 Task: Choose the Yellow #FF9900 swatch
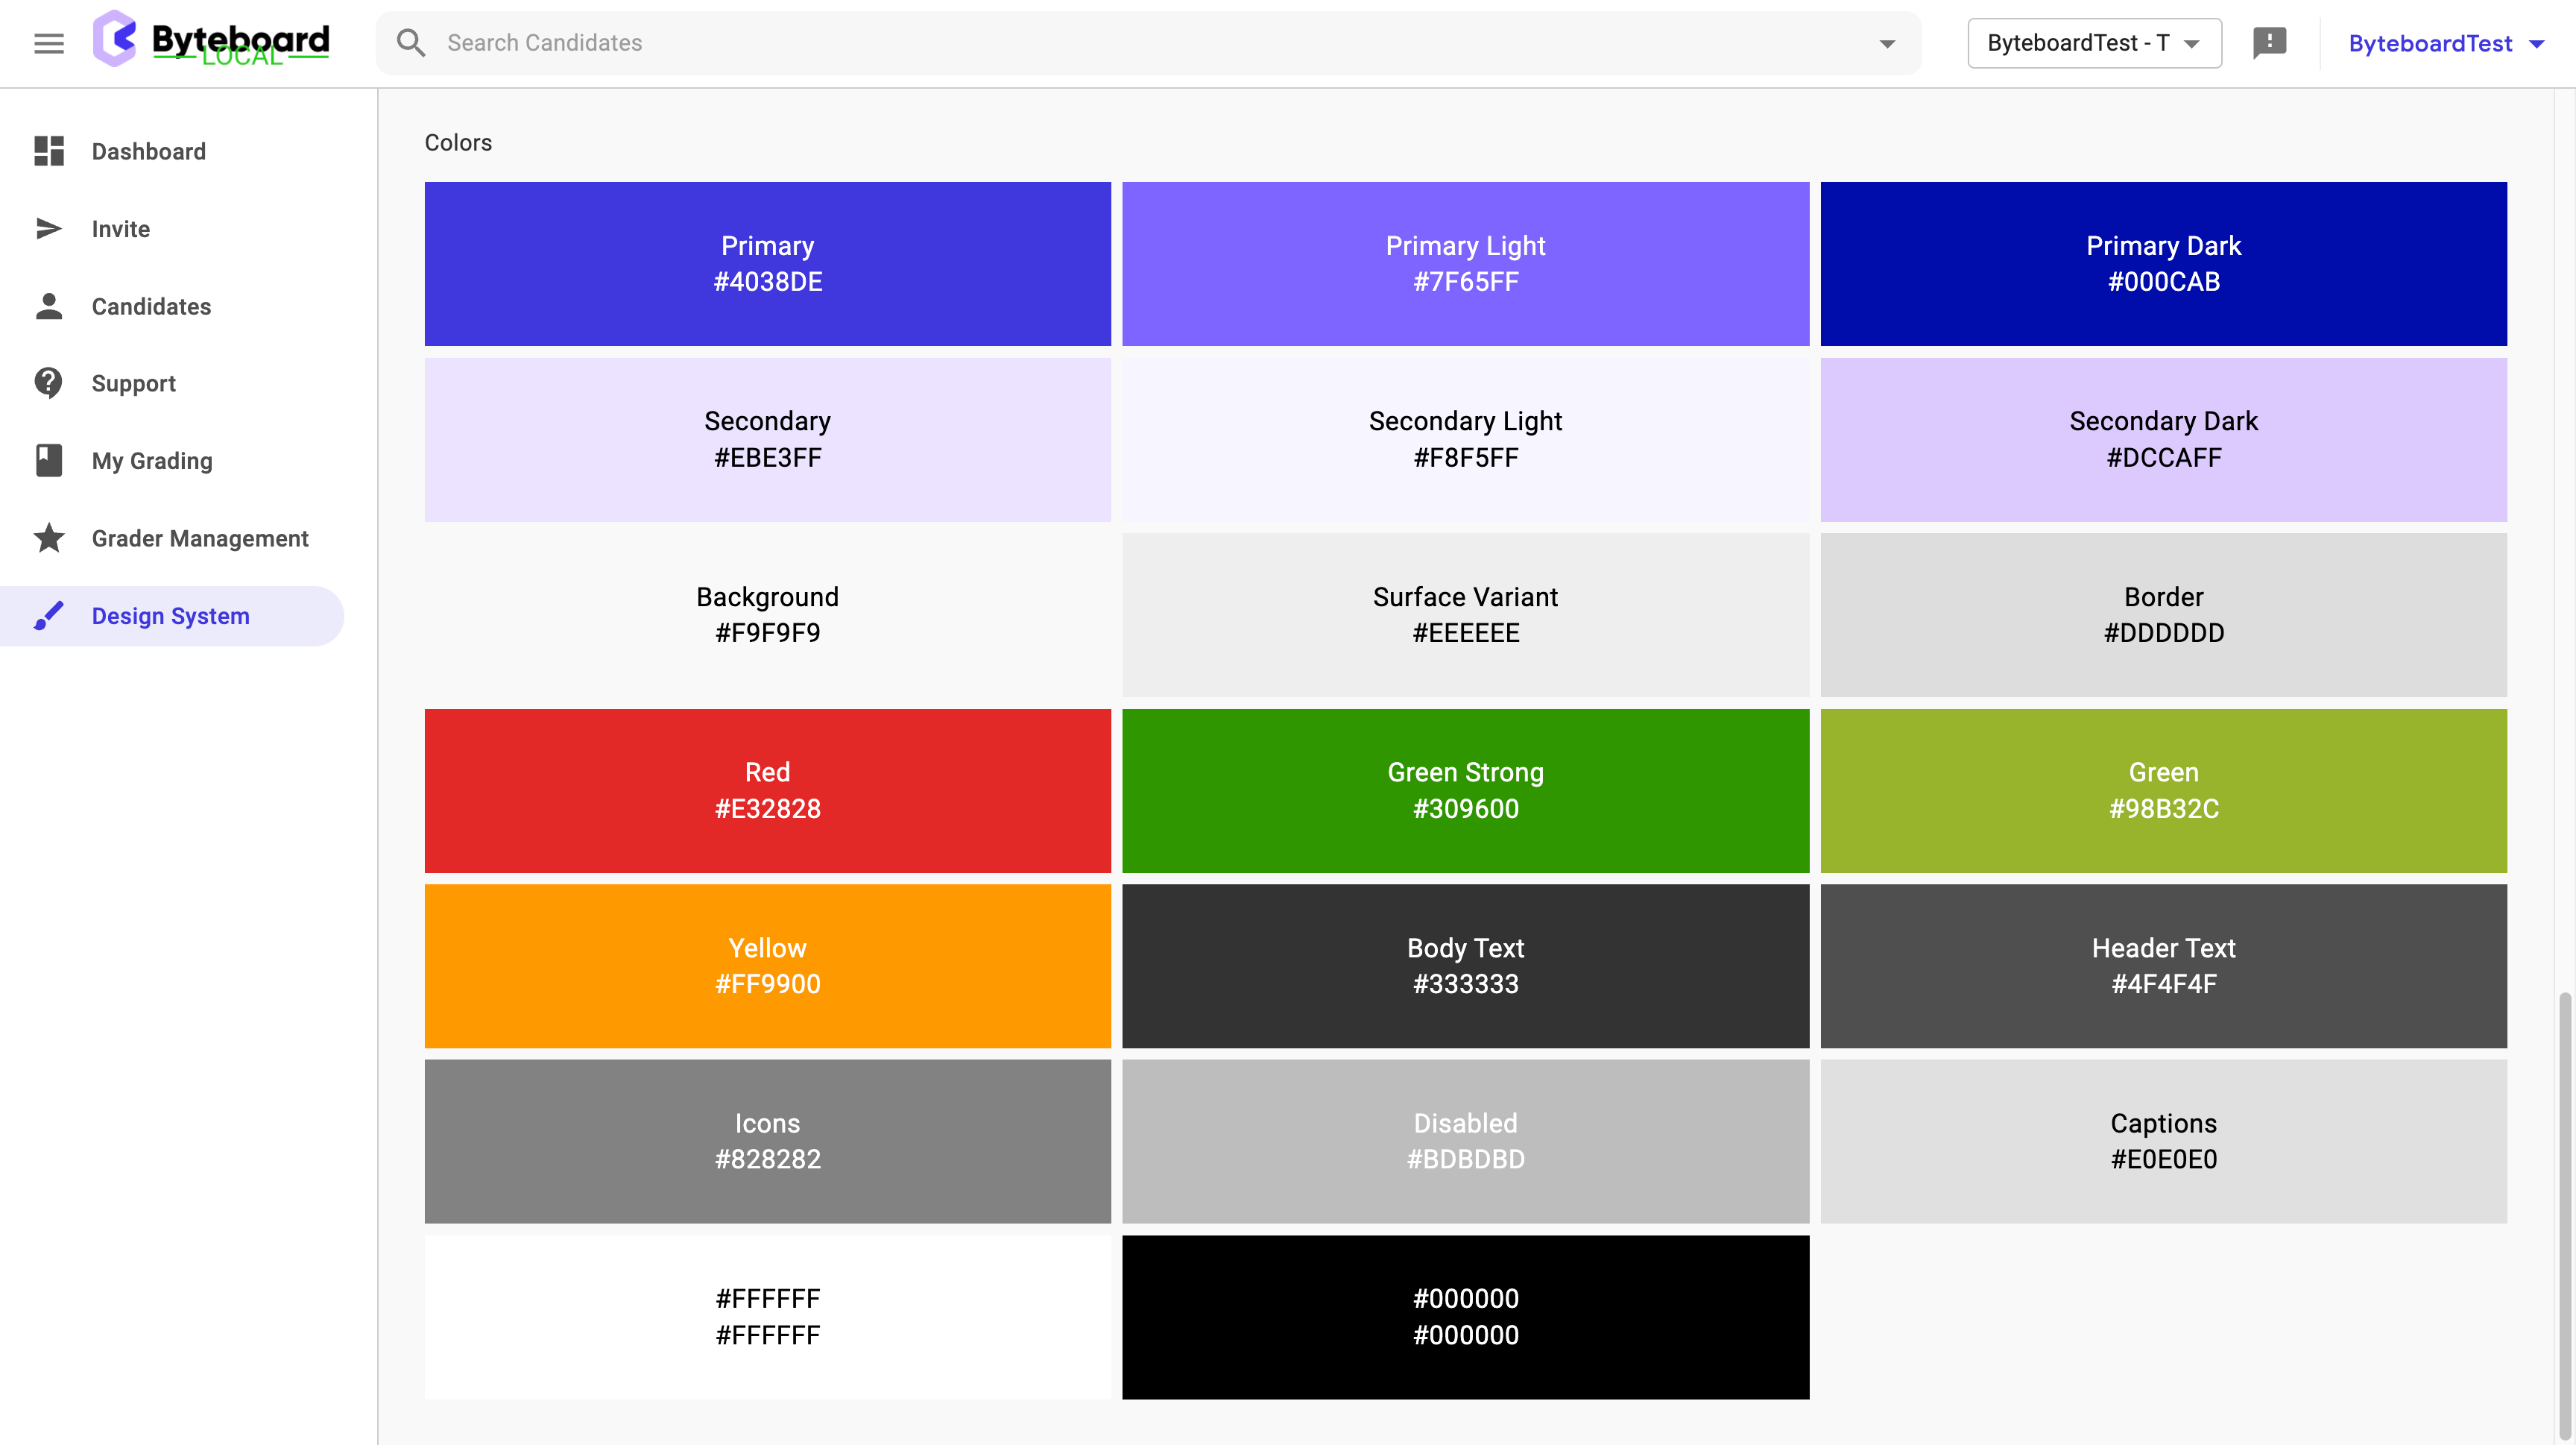pos(767,965)
